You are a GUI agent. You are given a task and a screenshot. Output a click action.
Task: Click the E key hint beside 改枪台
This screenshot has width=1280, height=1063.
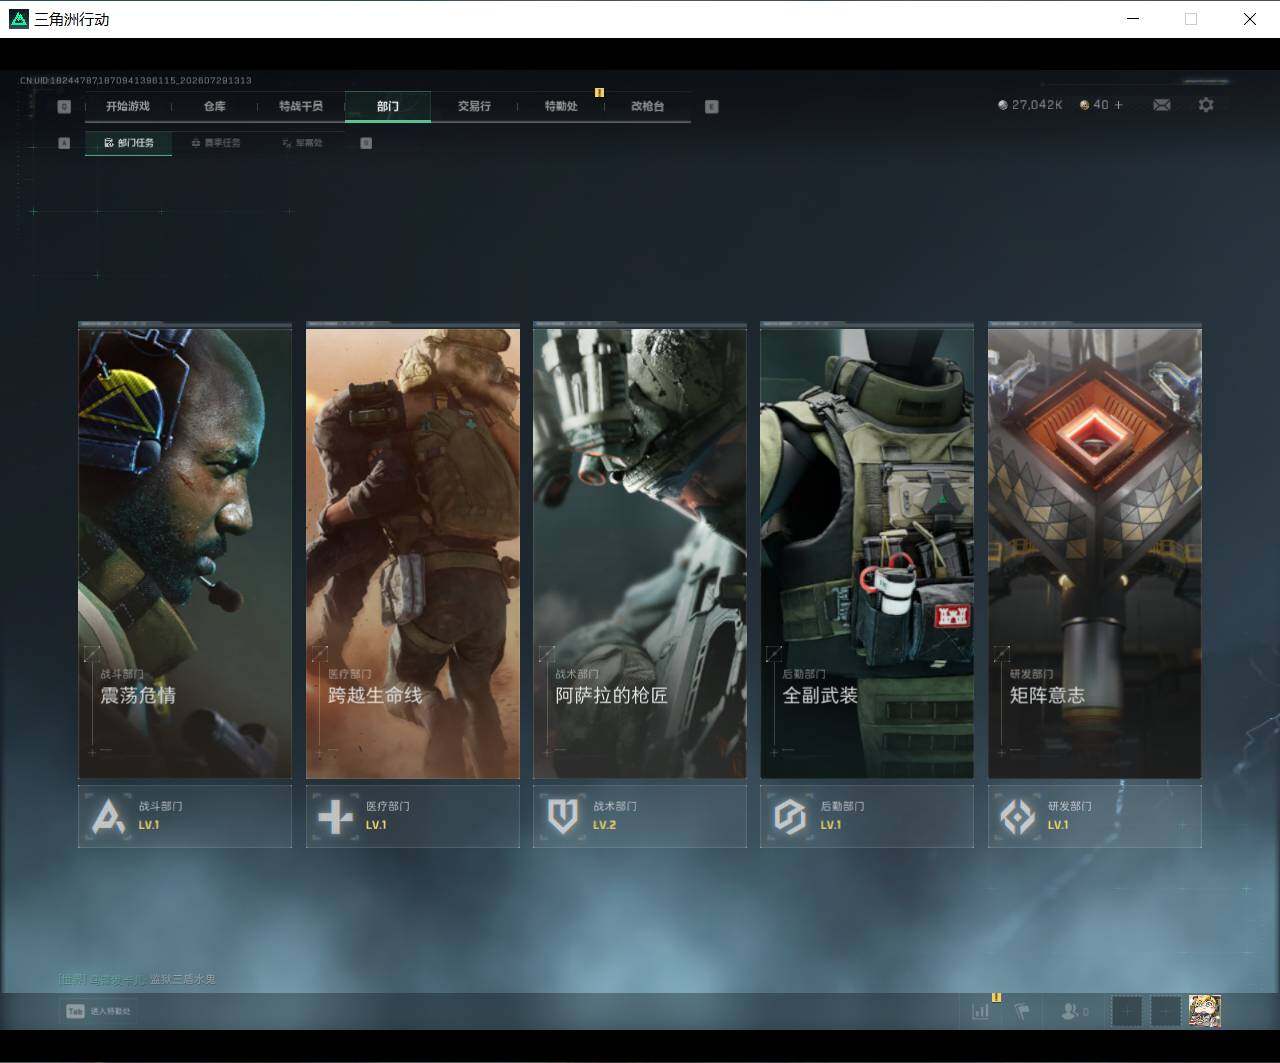(x=712, y=107)
